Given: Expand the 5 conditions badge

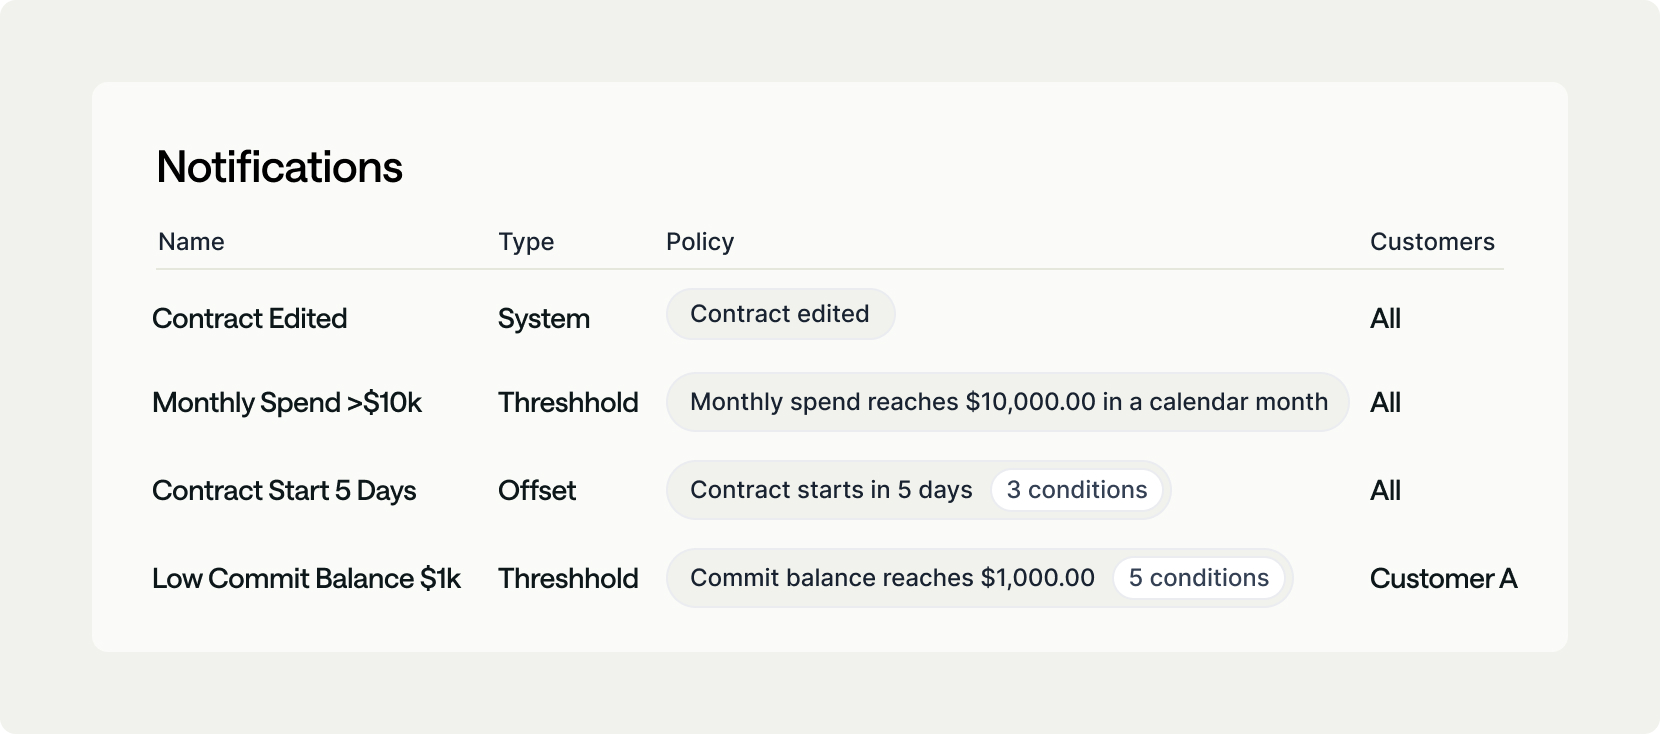Looking at the screenshot, I should coord(1198,578).
